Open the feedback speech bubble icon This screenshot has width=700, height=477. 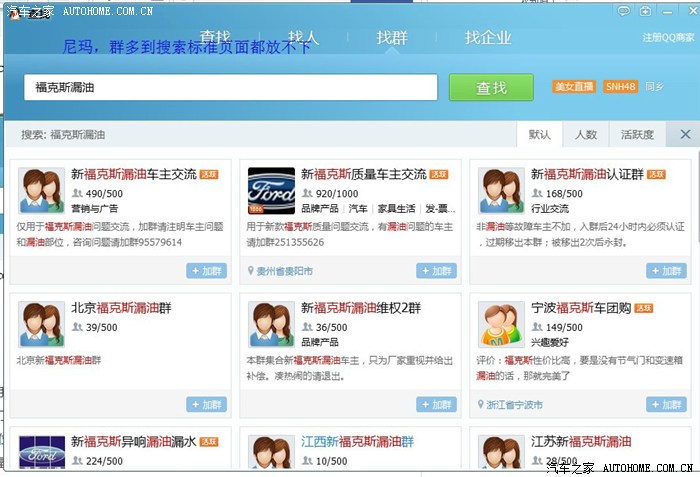pos(624,11)
